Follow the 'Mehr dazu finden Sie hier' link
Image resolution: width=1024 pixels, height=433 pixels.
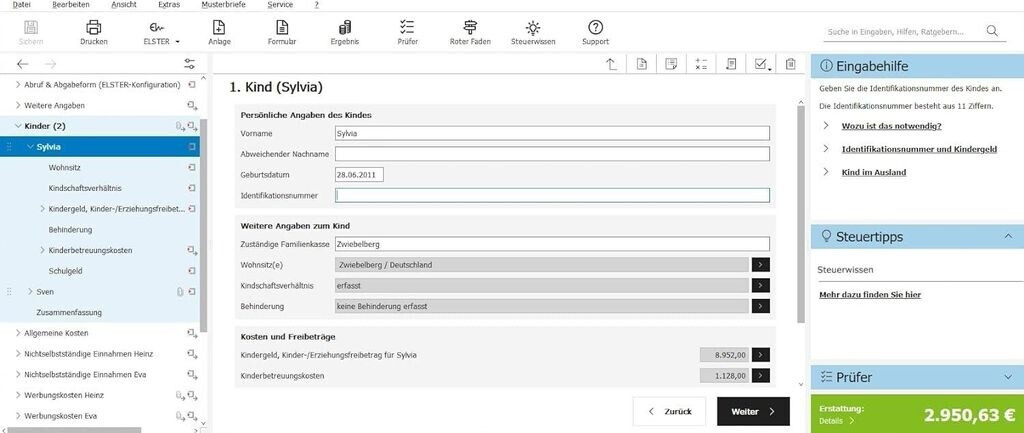(x=869, y=295)
